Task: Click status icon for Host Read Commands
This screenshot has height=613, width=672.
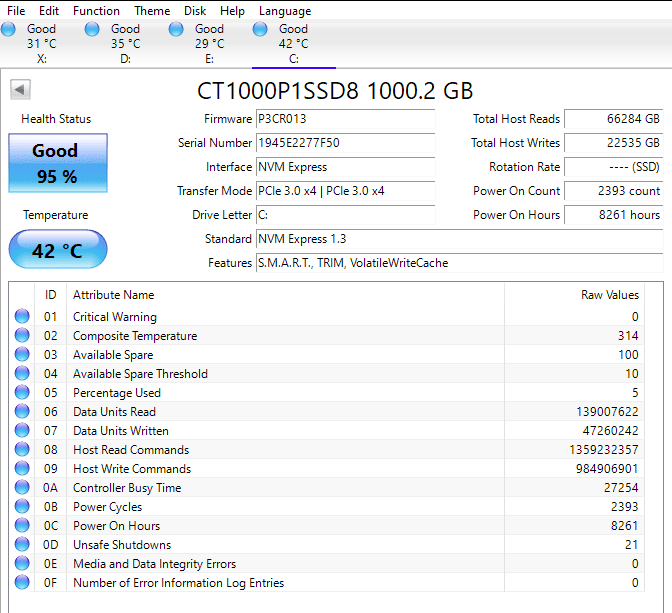Action: coord(22,449)
